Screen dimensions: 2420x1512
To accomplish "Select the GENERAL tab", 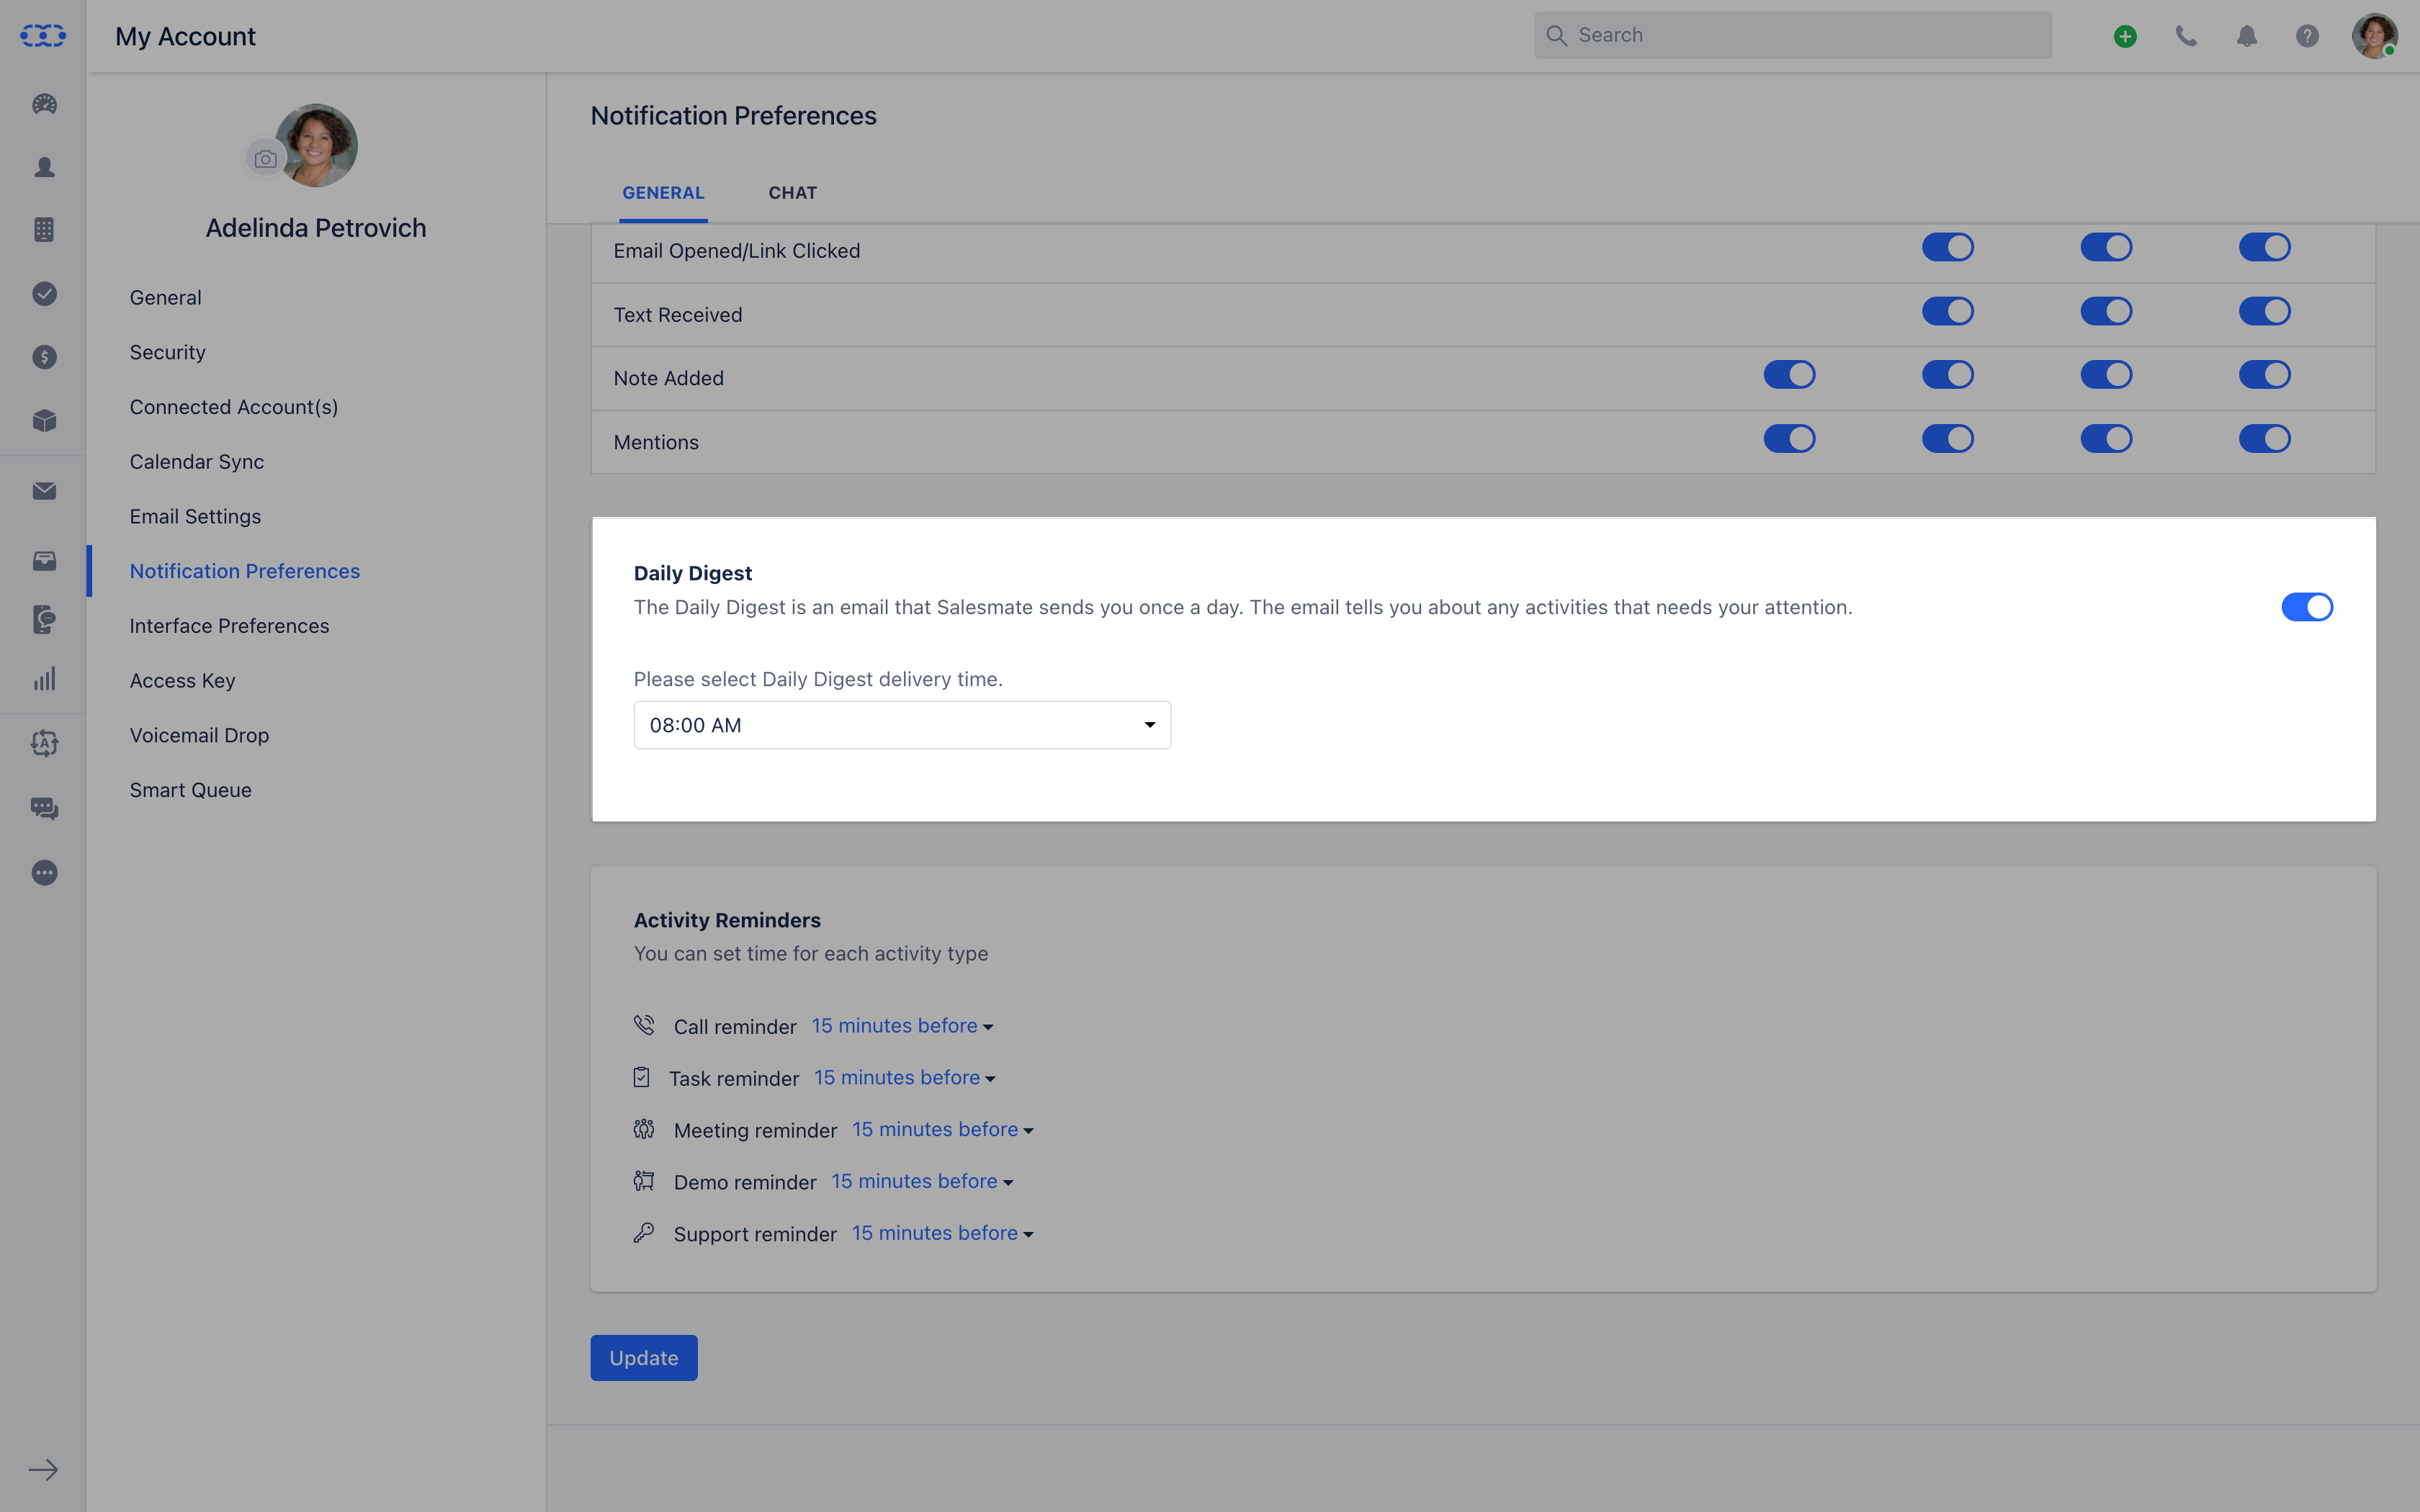I will pos(663,193).
